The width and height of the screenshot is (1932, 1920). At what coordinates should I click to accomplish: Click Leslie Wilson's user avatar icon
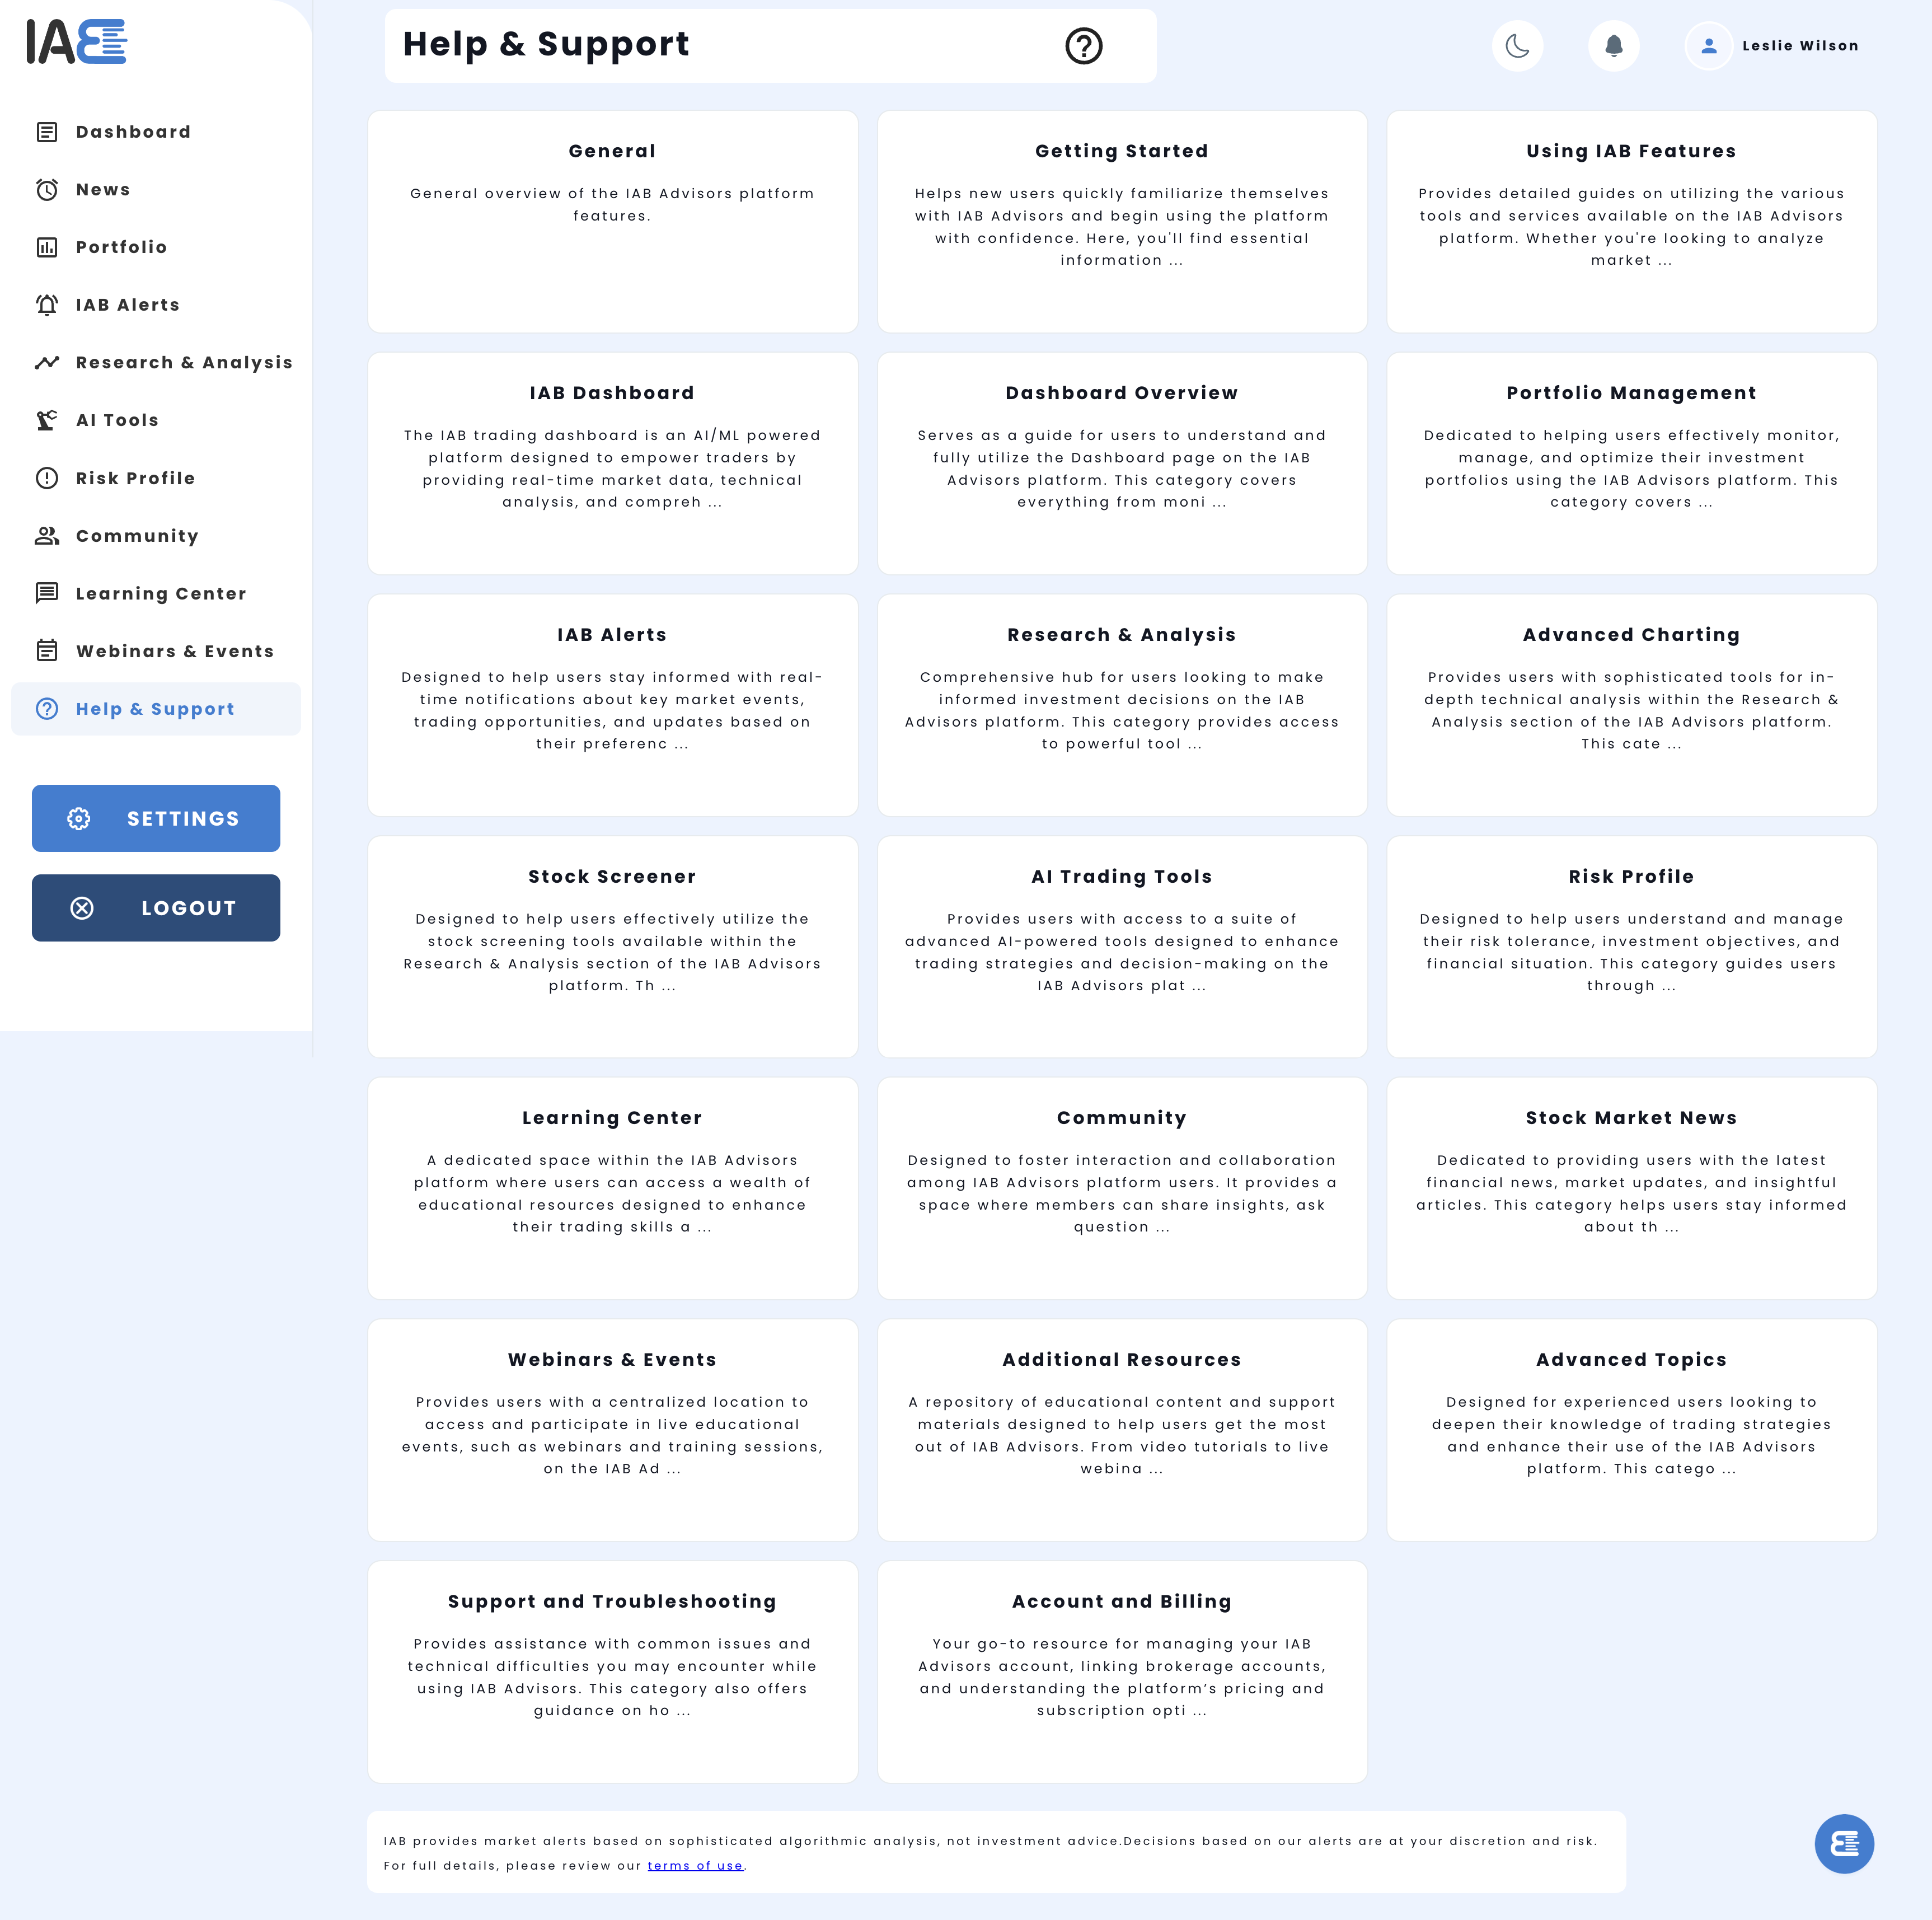point(1709,46)
